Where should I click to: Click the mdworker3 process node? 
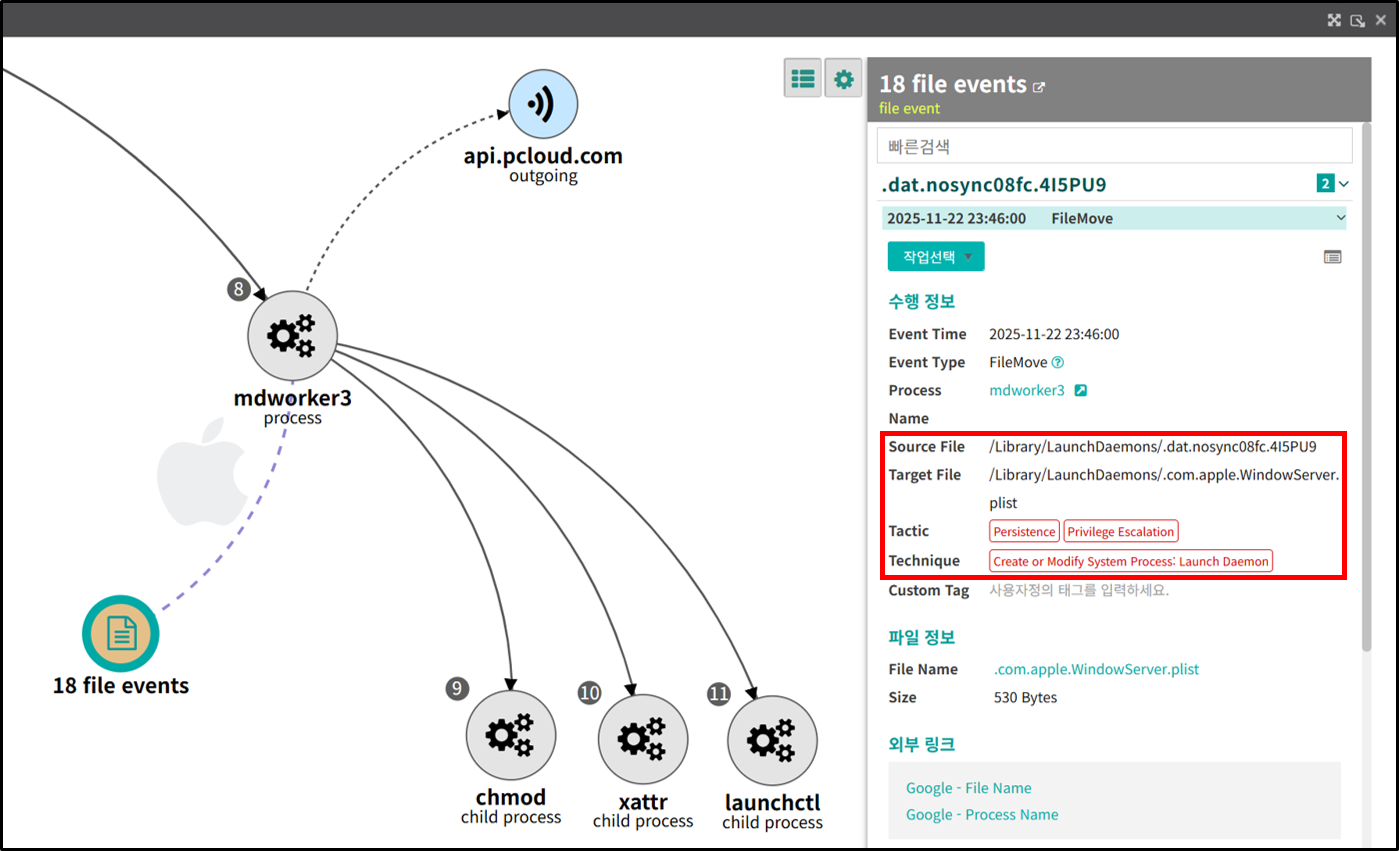292,336
